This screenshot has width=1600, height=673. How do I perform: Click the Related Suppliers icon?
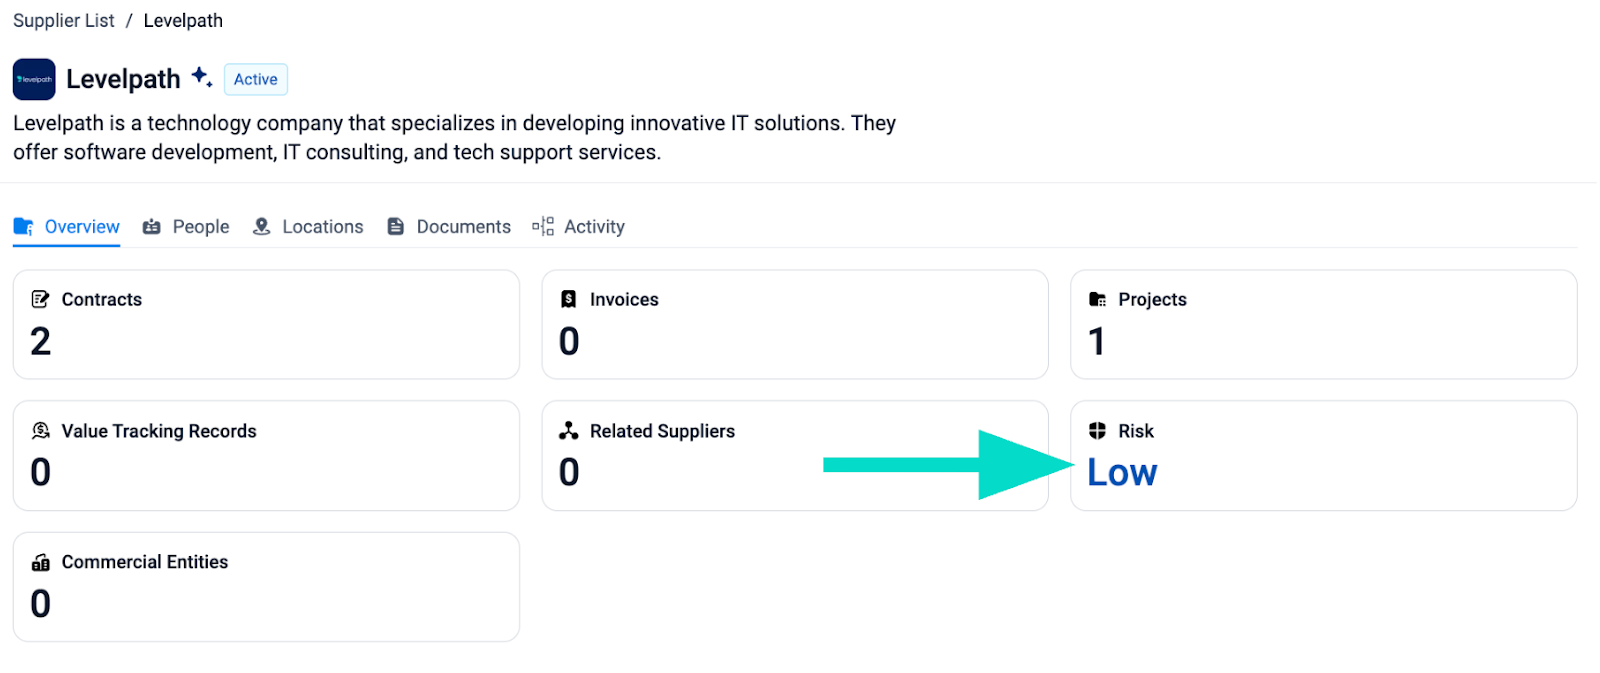click(x=569, y=431)
